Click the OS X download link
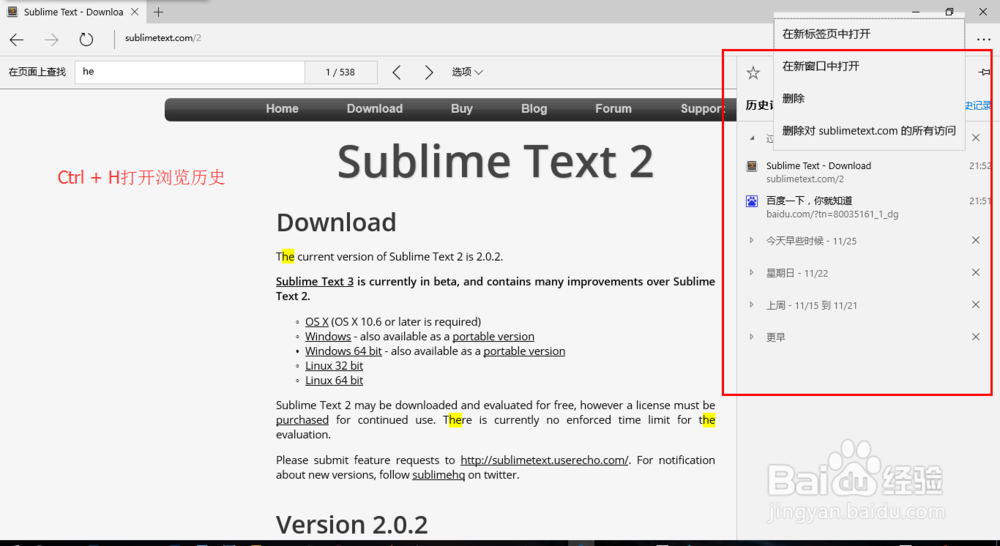Image resolution: width=1000 pixels, height=546 pixels. point(316,321)
